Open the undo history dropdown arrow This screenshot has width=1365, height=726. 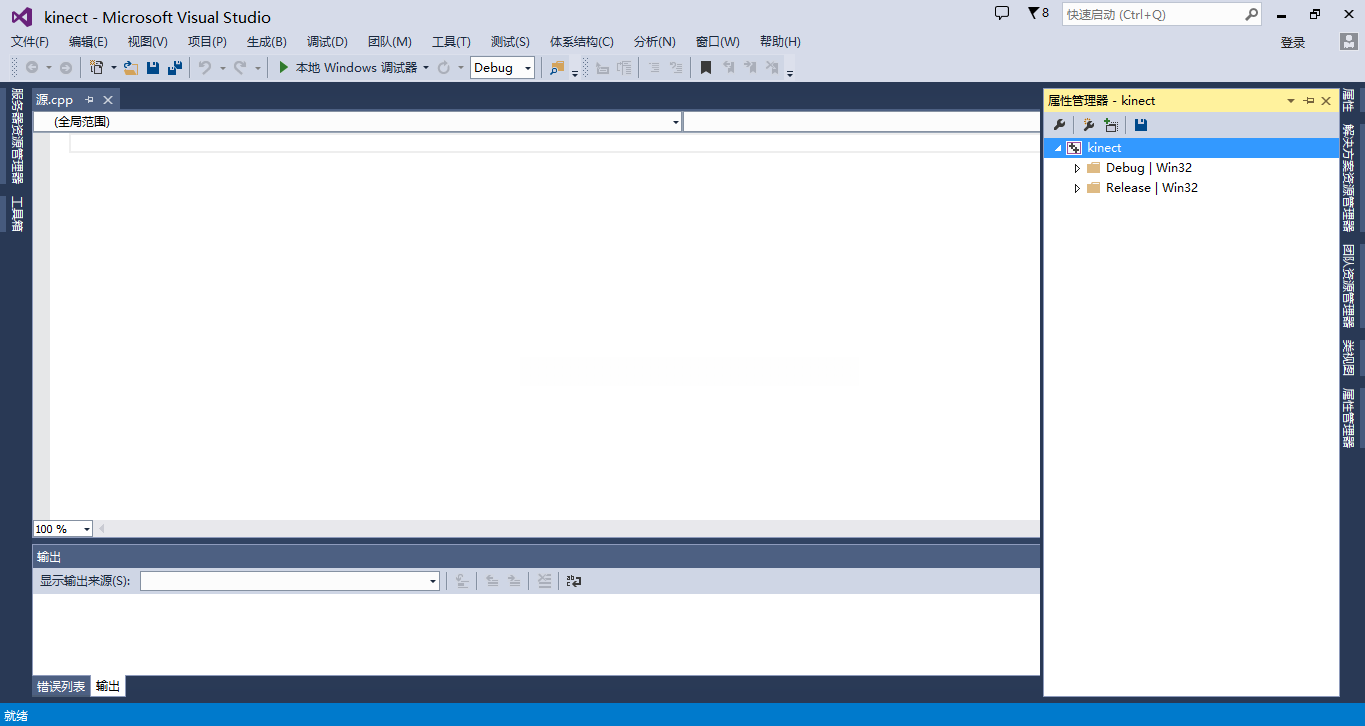pos(222,68)
